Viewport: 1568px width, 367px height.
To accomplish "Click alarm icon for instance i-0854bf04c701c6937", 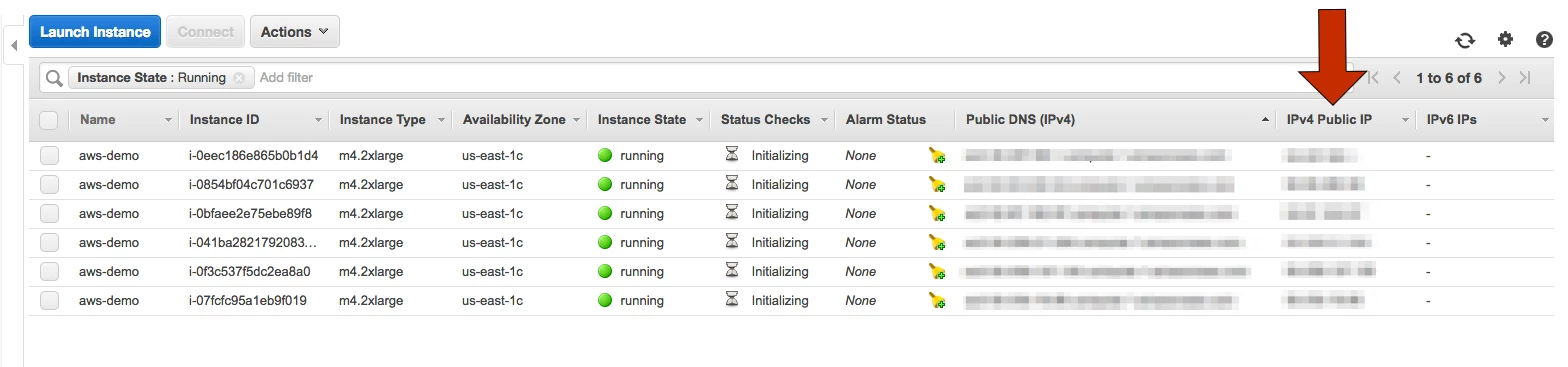I will (936, 184).
